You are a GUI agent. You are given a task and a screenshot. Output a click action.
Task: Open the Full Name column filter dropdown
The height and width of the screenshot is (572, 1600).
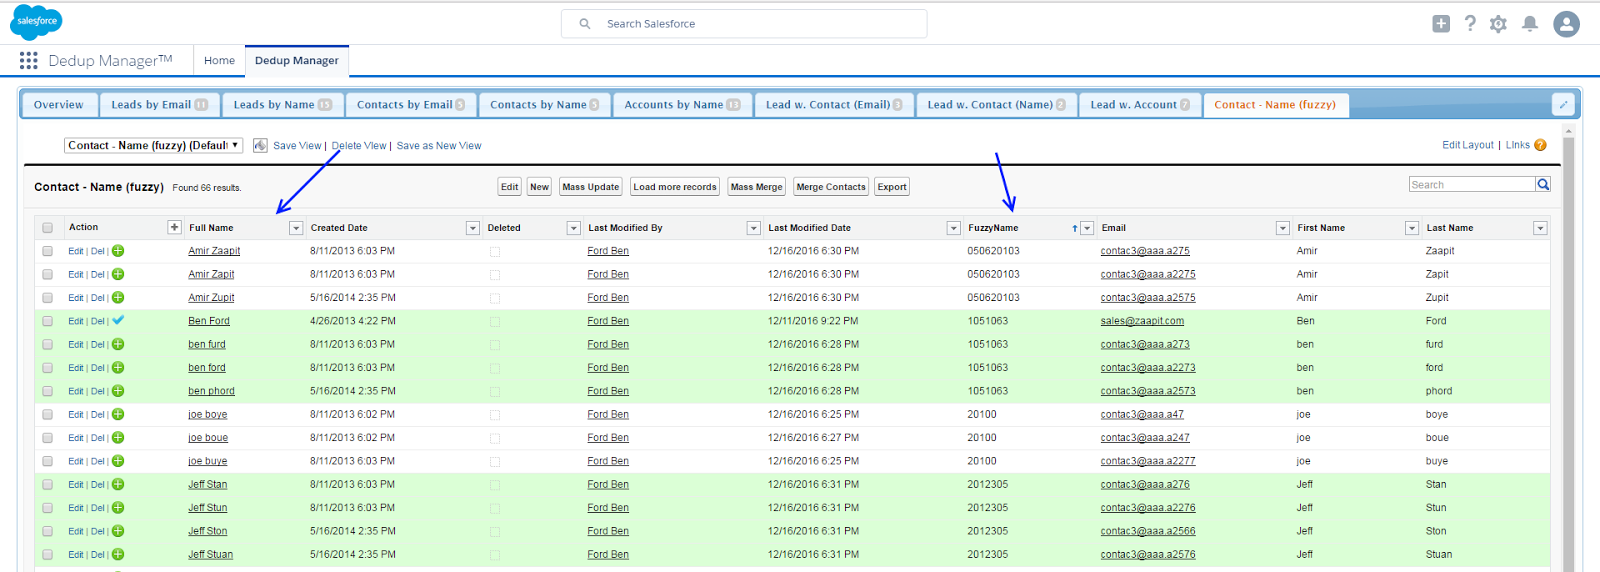tap(296, 228)
